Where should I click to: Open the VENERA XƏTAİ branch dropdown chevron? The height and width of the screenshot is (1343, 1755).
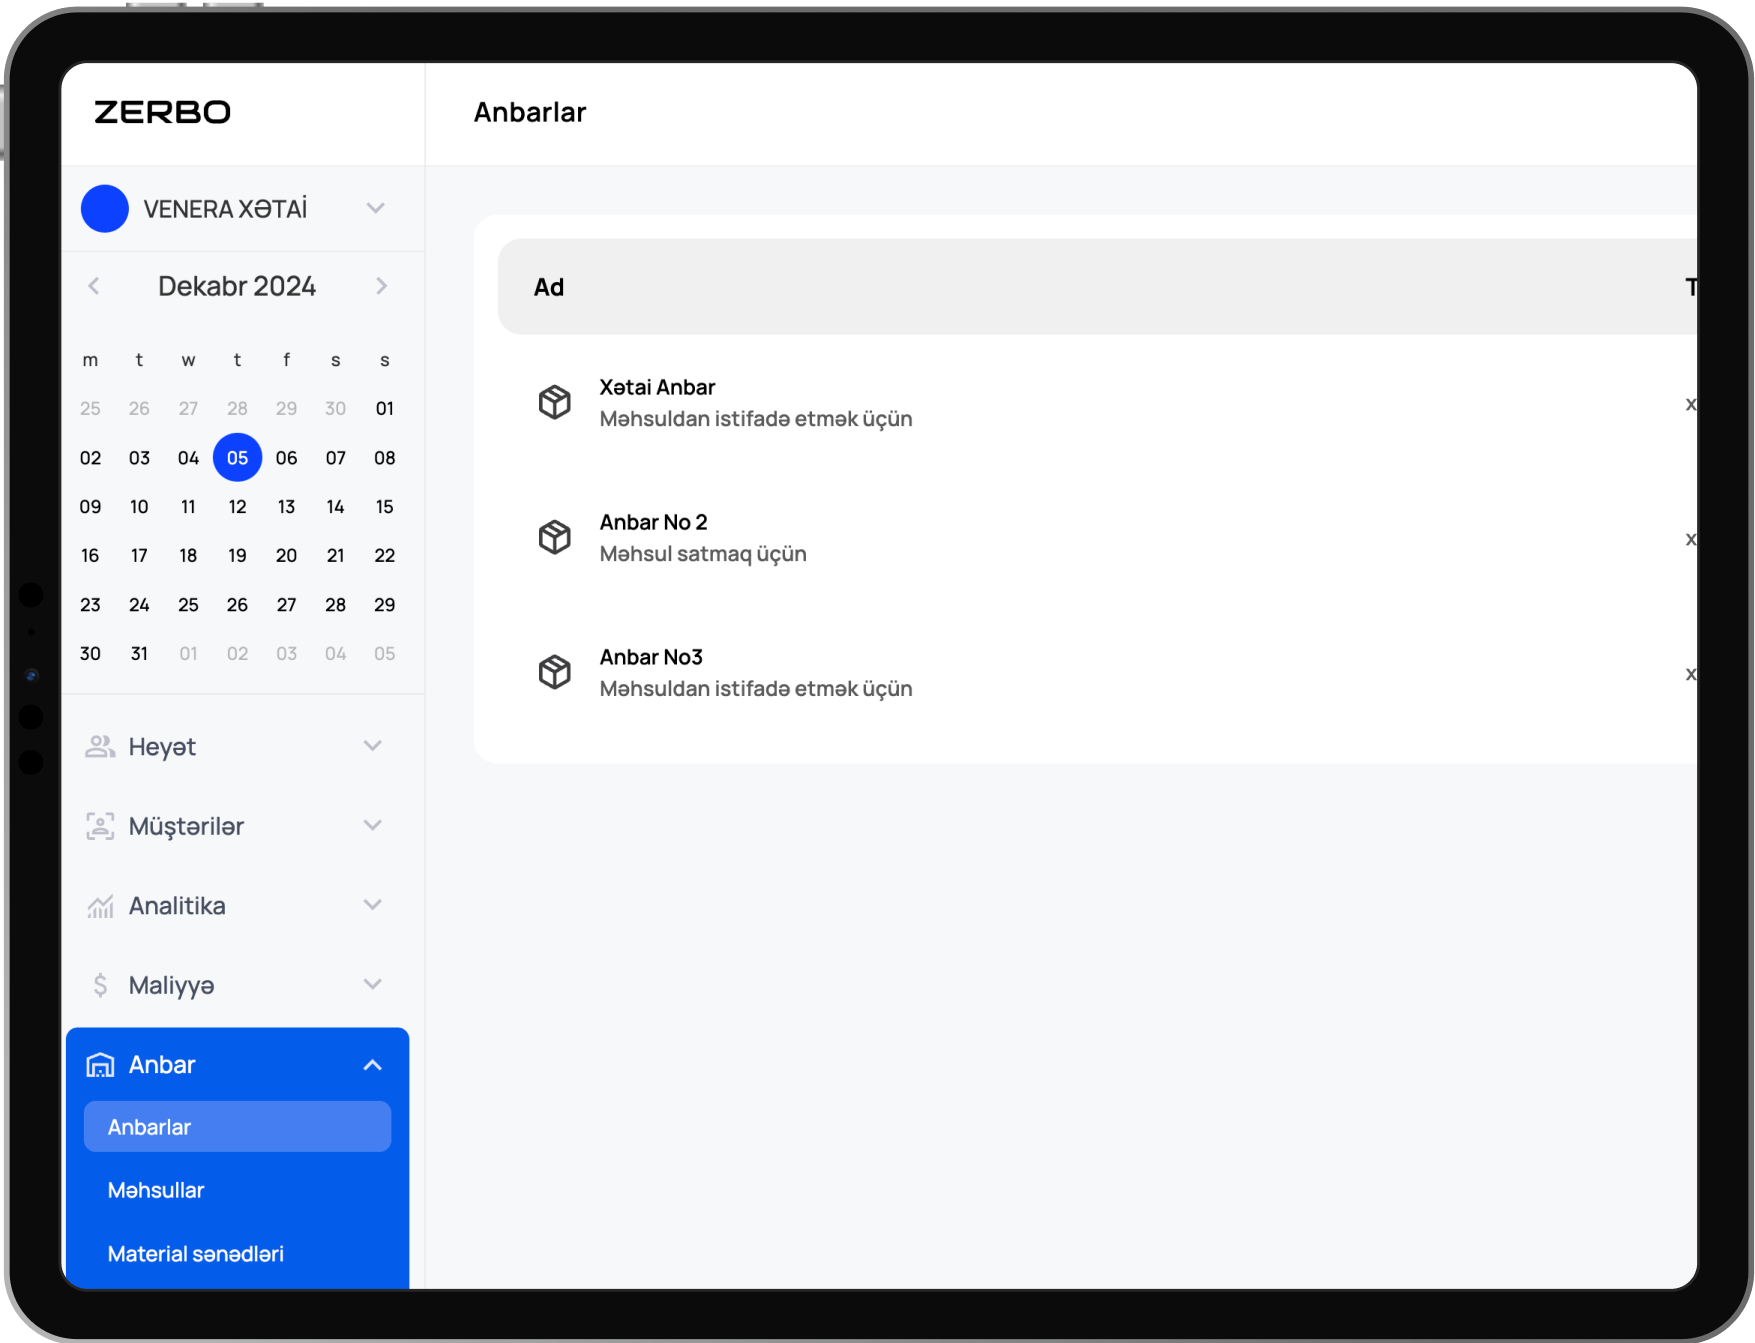[376, 208]
